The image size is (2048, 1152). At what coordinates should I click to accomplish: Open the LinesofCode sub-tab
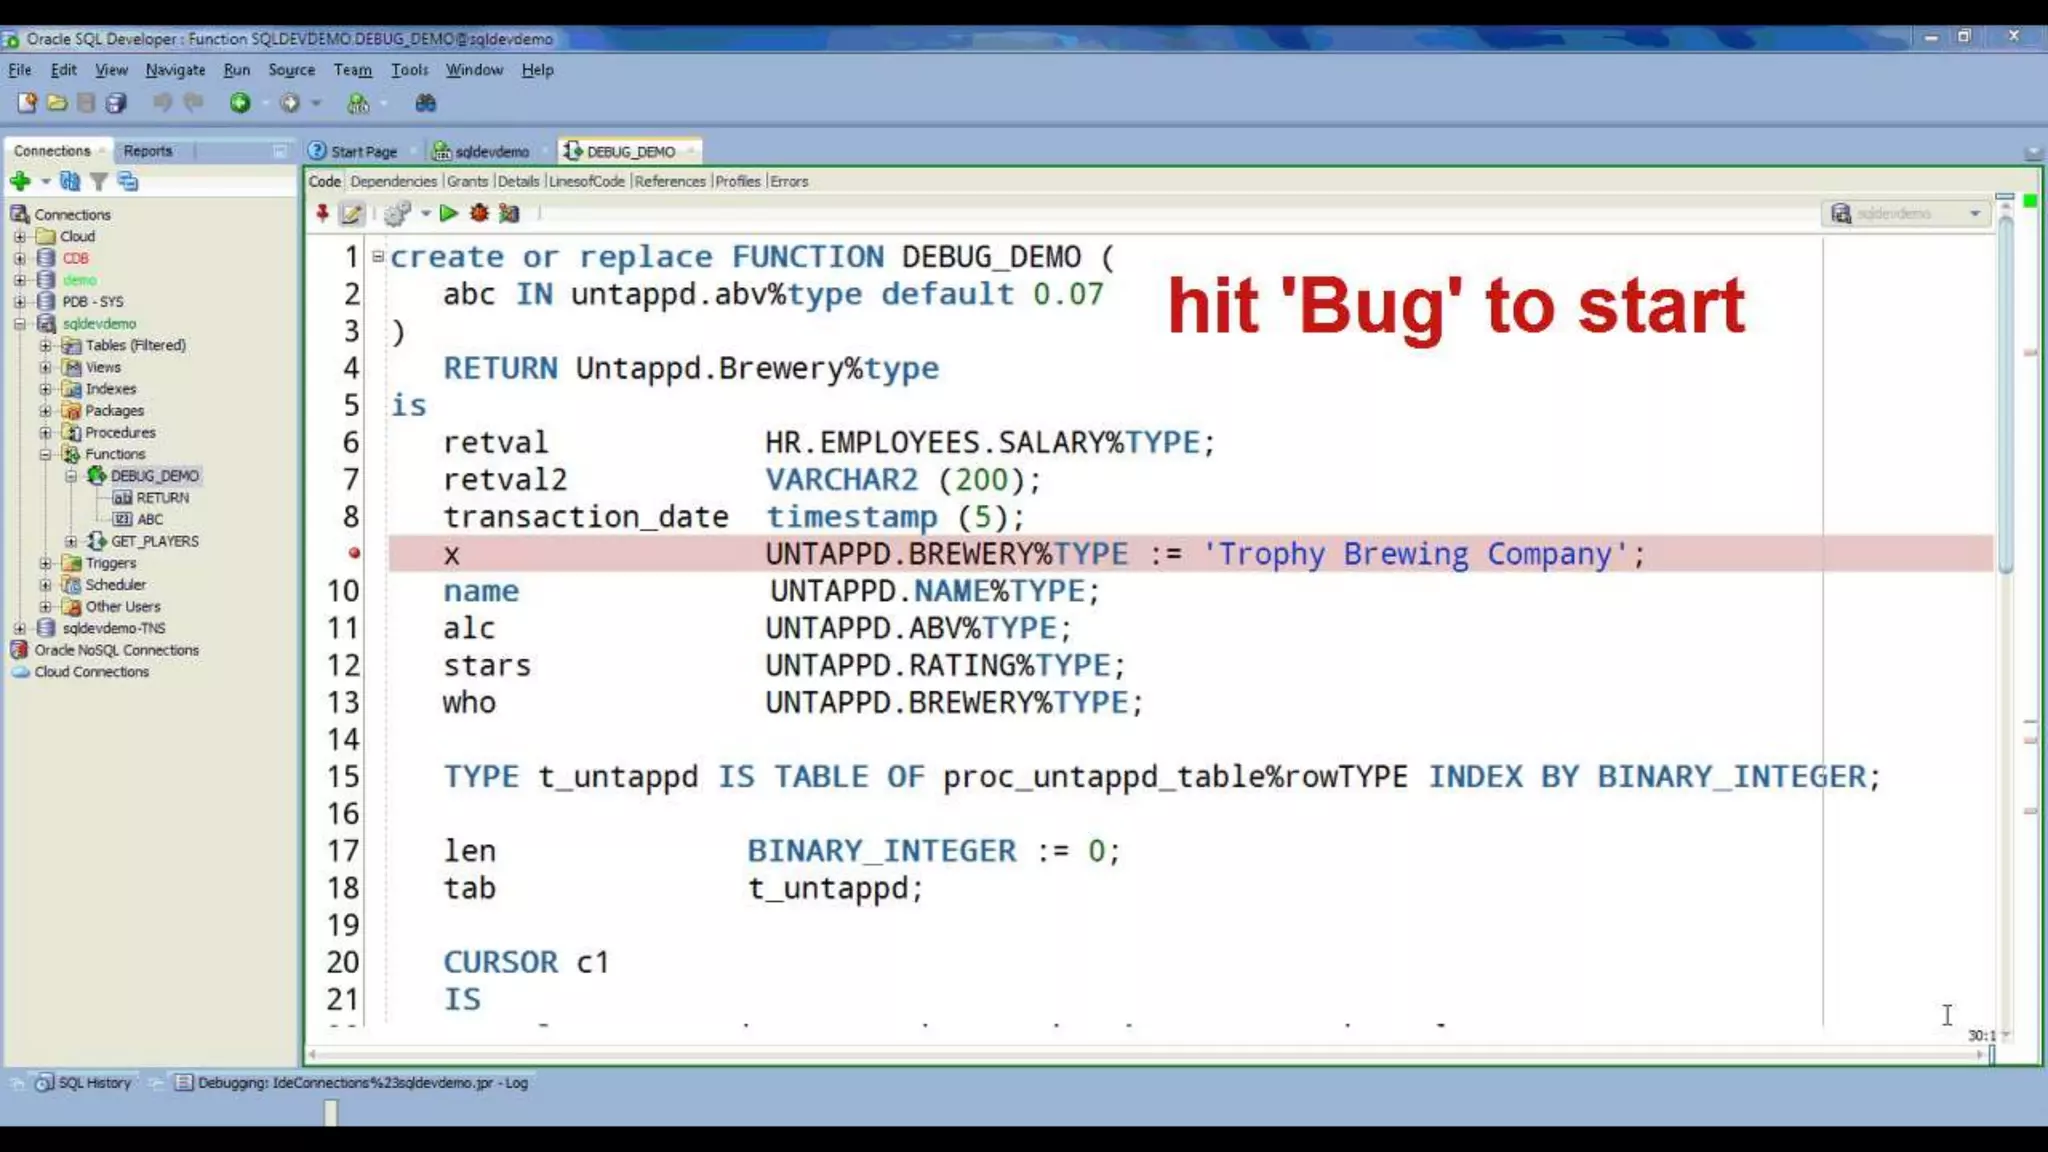click(x=587, y=181)
